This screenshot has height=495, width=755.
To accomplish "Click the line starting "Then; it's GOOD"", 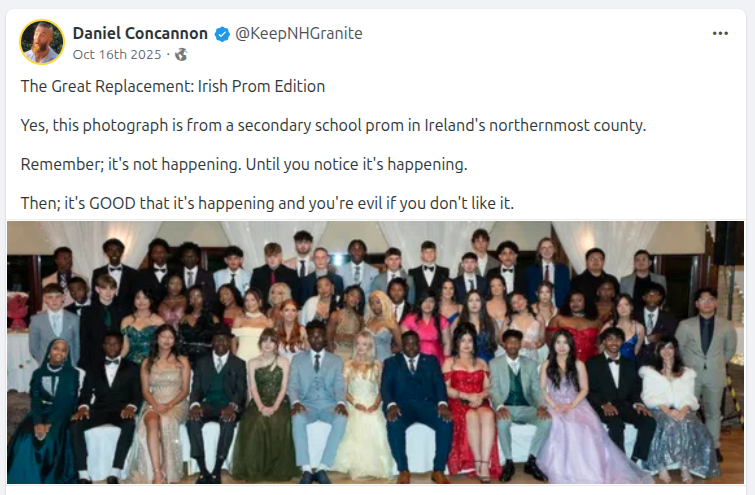I will point(267,203).
